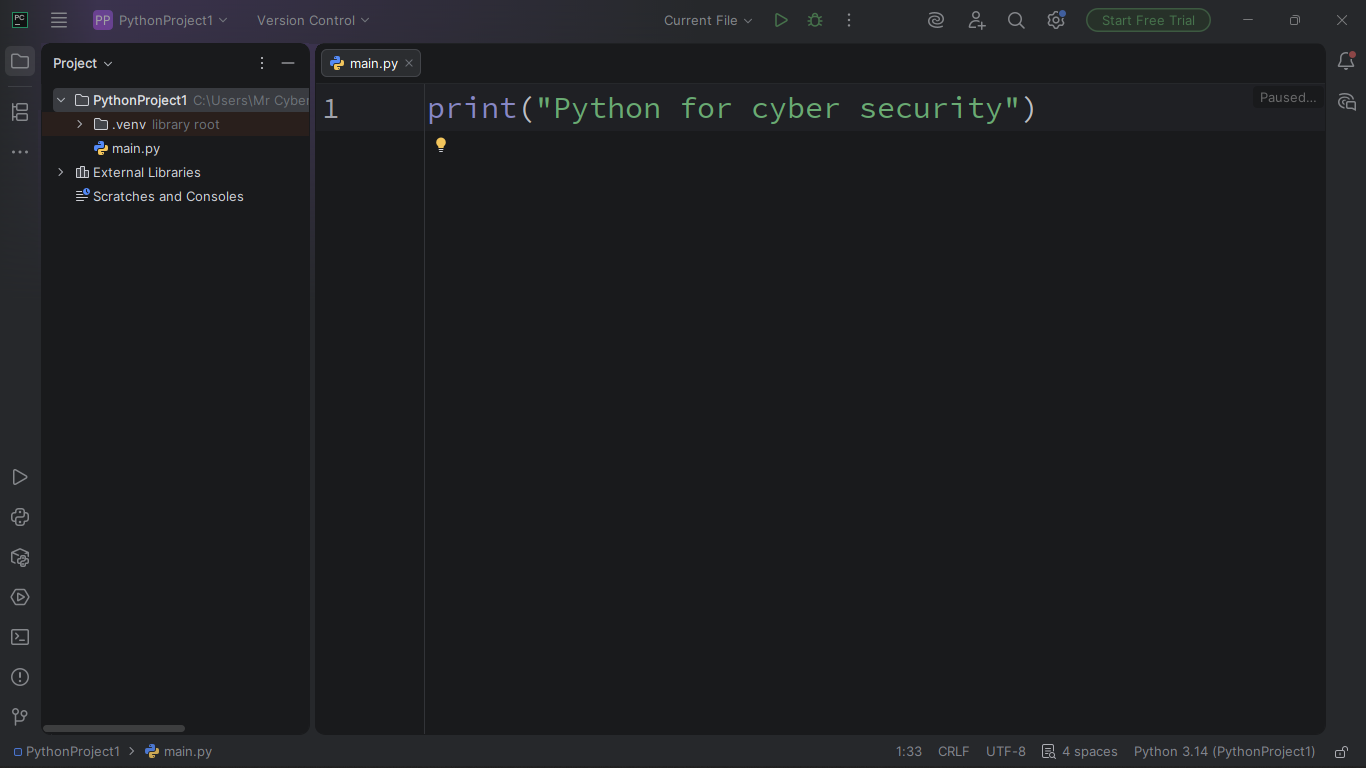Screen dimensions: 1366x768
Task: Open the Version Control dropdown
Action: pyautogui.click(x=313, y=20)
